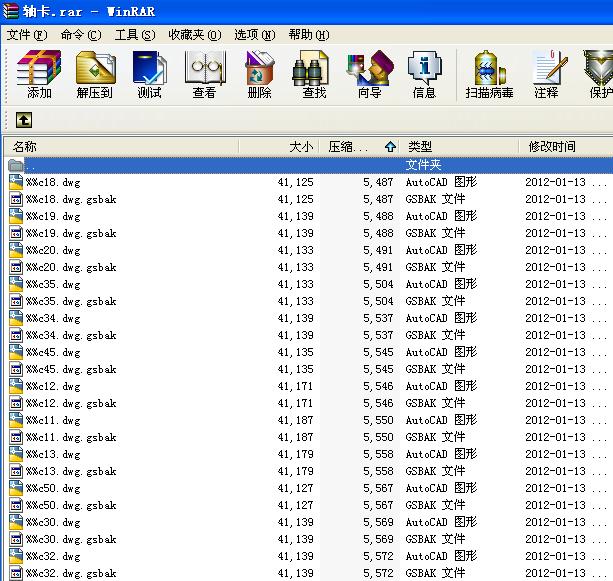Image resolution: width=613 pixels, height=581 pixels.
Task: Click packed size 5,550 of %%c11.dwg
Action: [378, 420]
